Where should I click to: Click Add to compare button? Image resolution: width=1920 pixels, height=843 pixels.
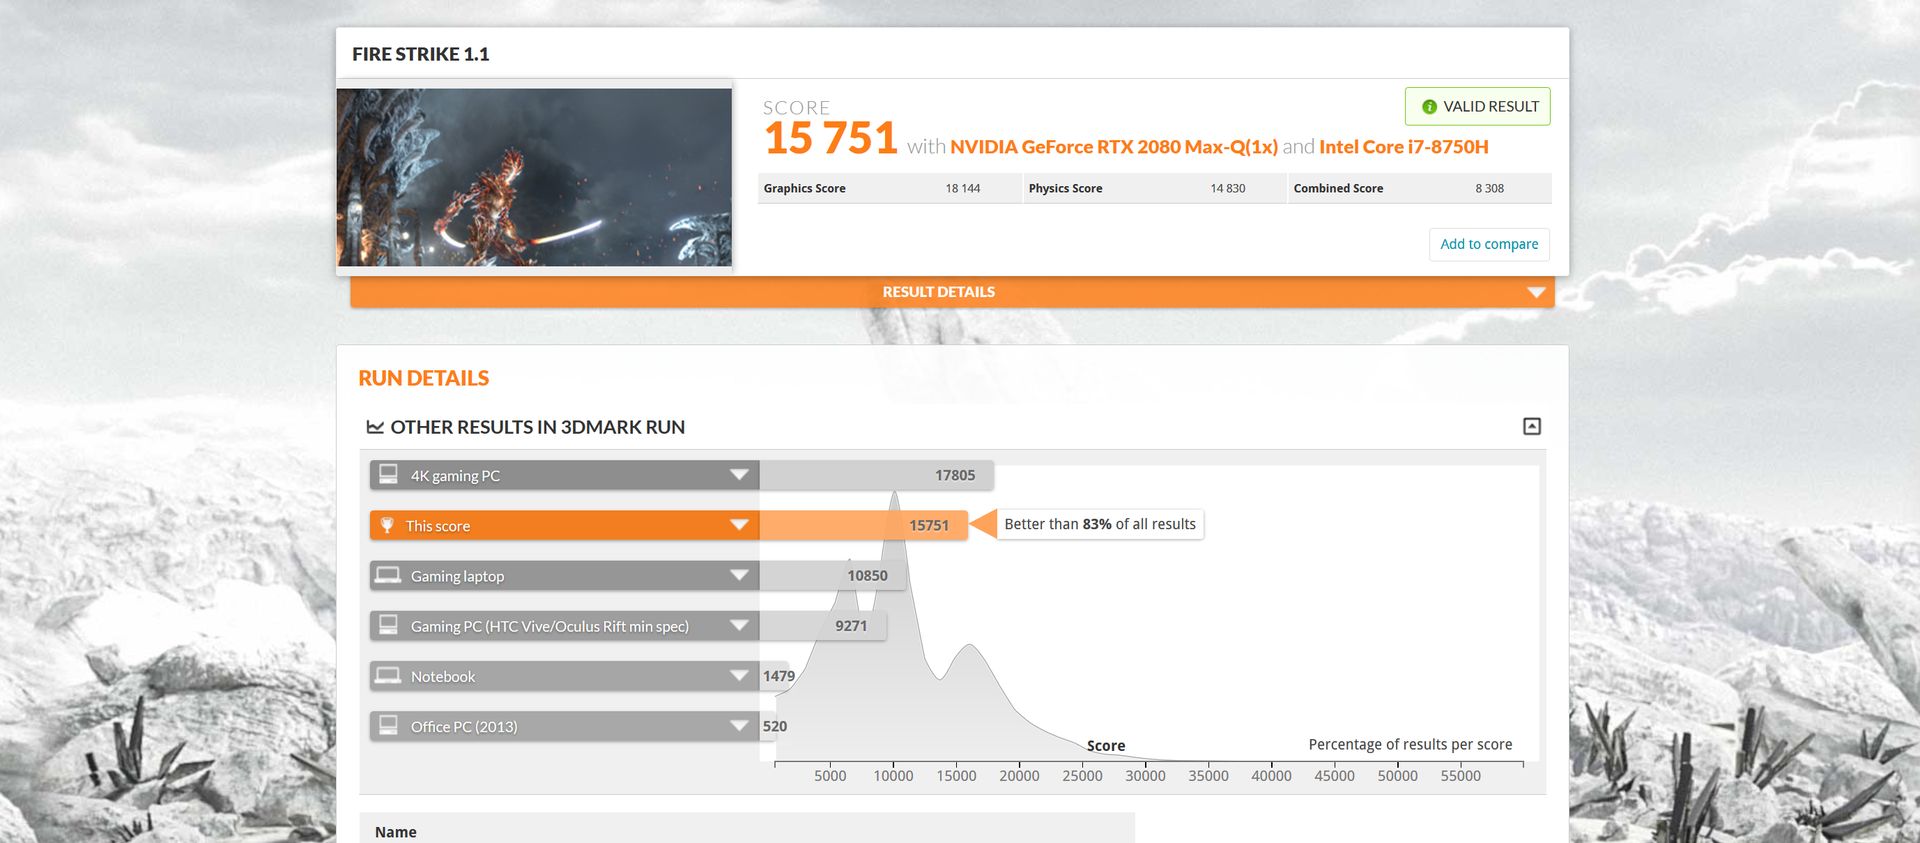click(1489, 244)
